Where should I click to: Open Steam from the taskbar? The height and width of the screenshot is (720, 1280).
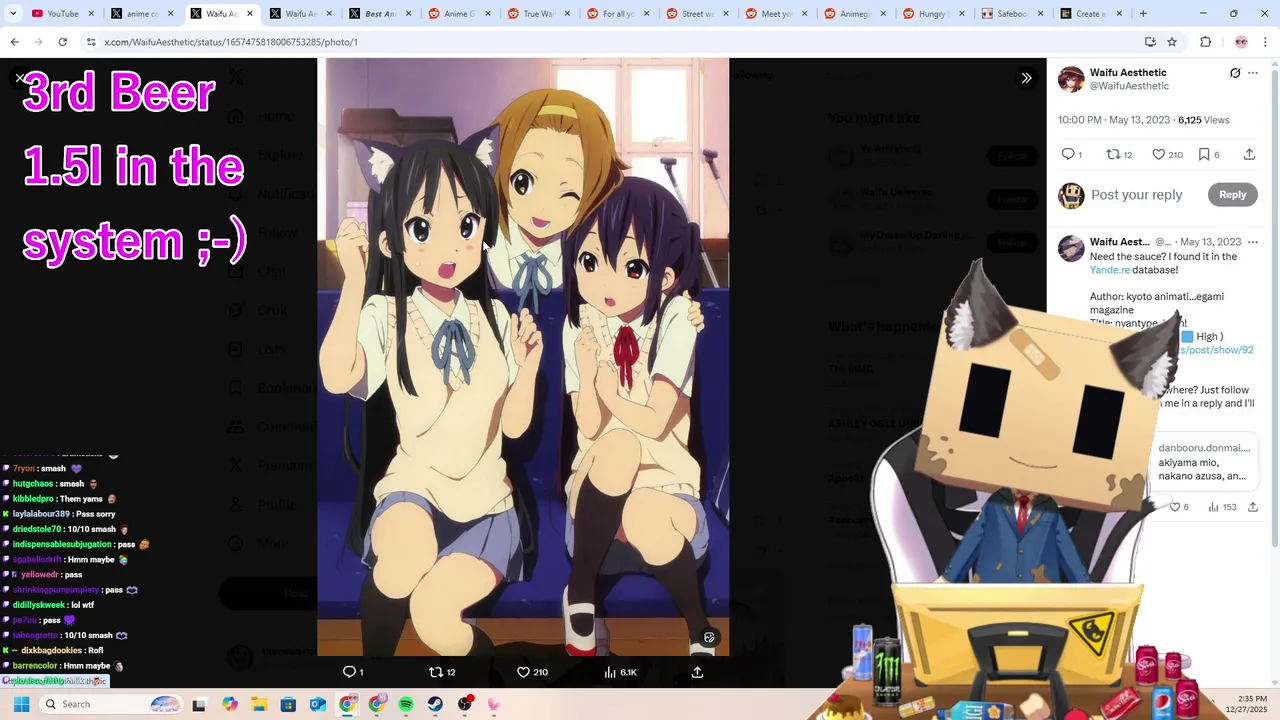tap(435, 704)
